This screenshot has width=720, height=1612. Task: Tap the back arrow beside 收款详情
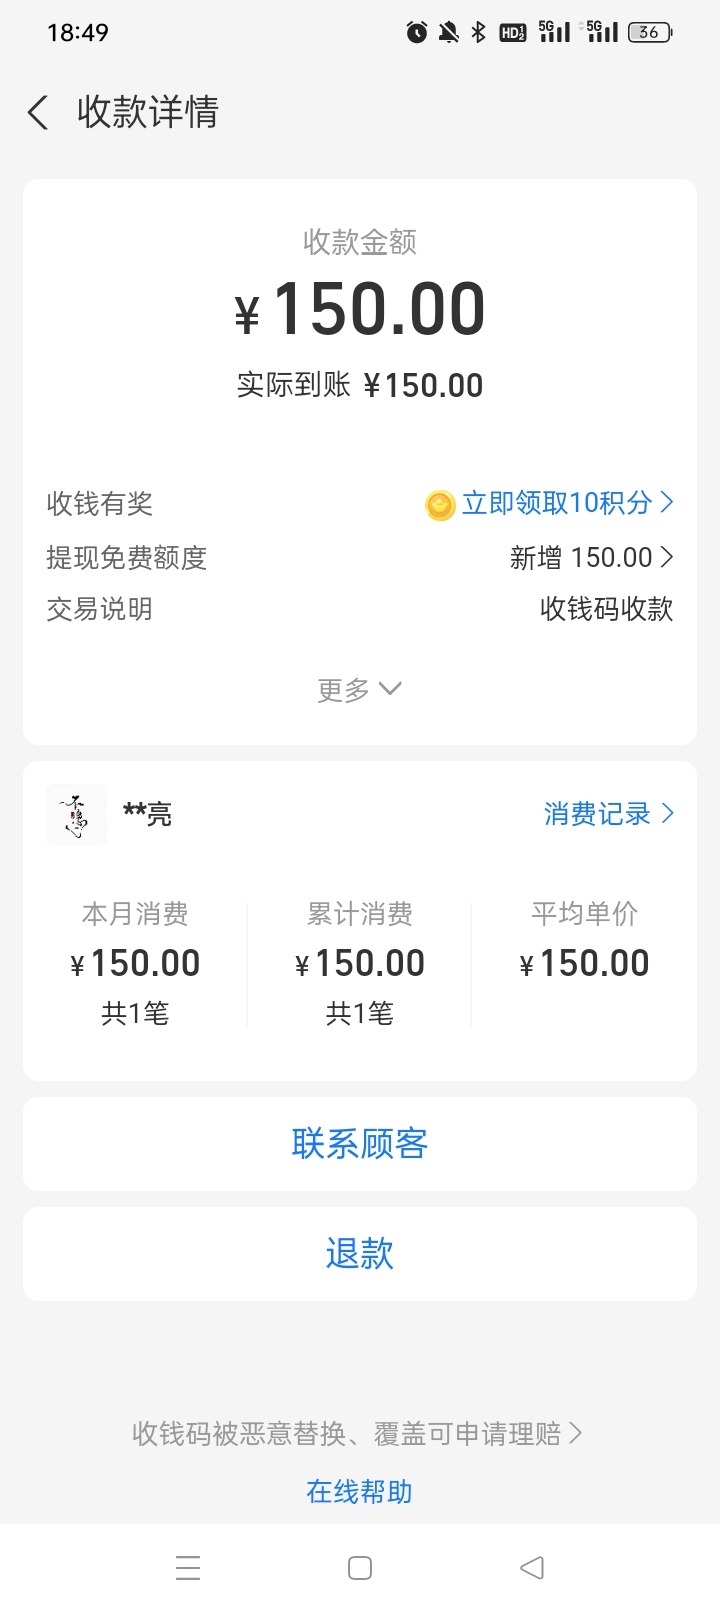38,113
